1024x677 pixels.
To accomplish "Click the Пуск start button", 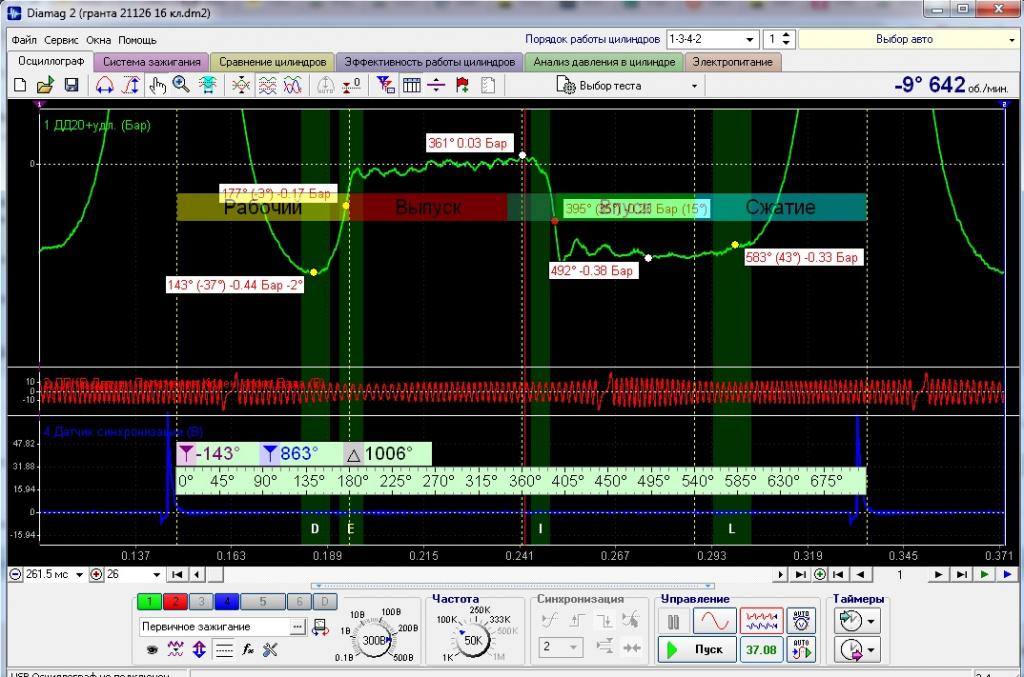I will point(696,650).
